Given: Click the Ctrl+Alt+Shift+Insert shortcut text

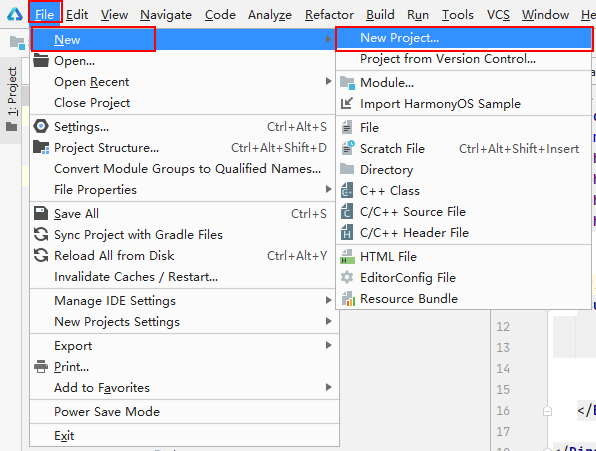Looking at the screenshot, I should 519,149.
